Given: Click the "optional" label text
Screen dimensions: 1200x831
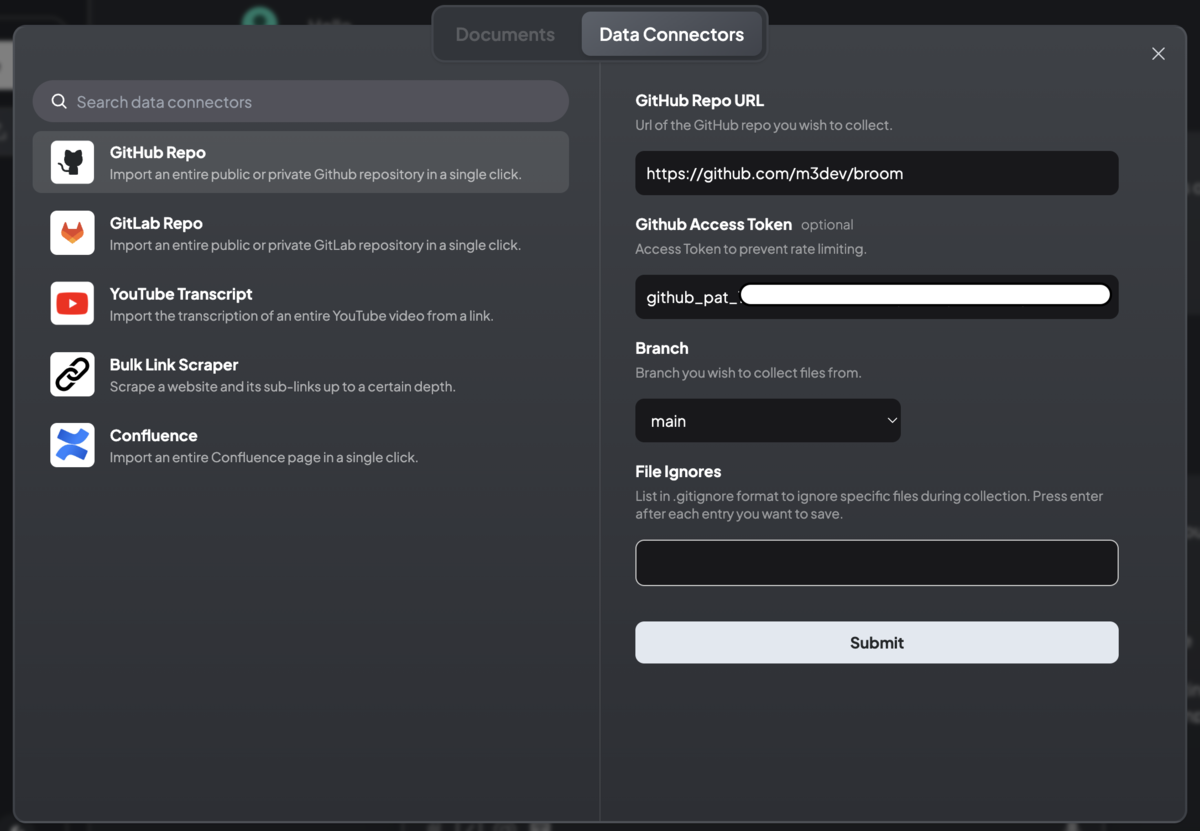Looking at the screenshot, I should [x=827, y=226].
